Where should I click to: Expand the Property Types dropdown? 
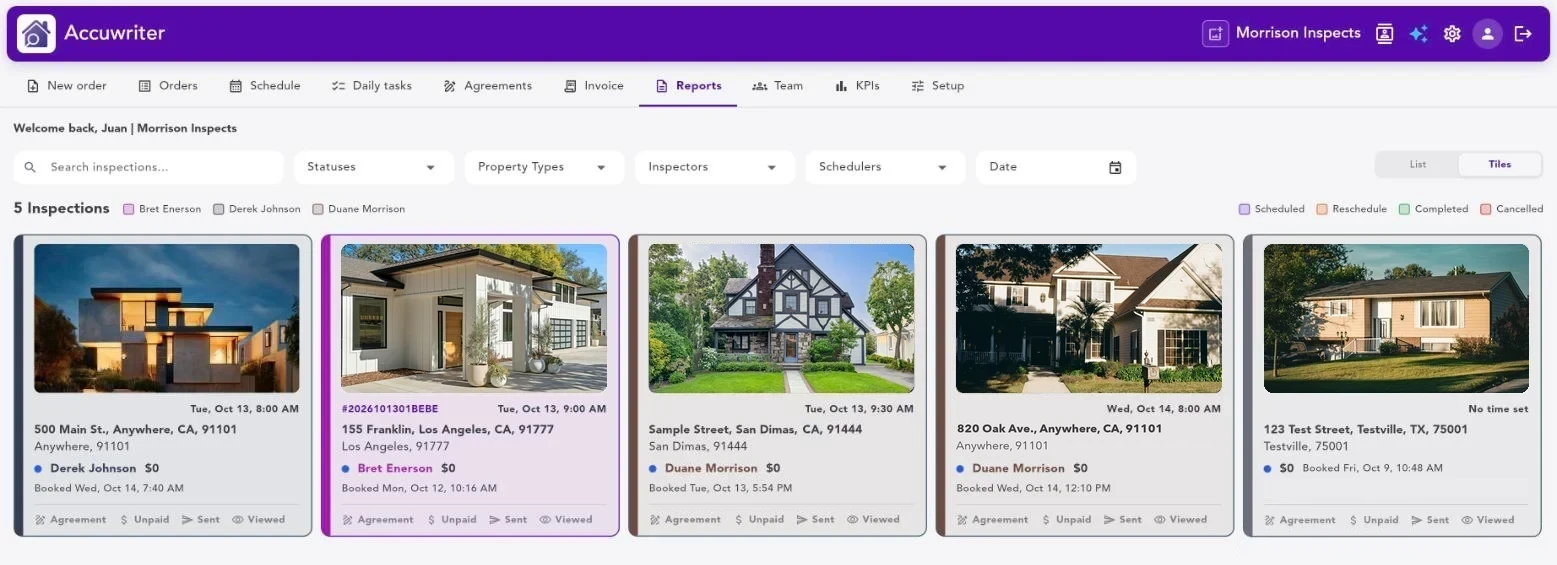pyautogui.click(x=544, y=167)
